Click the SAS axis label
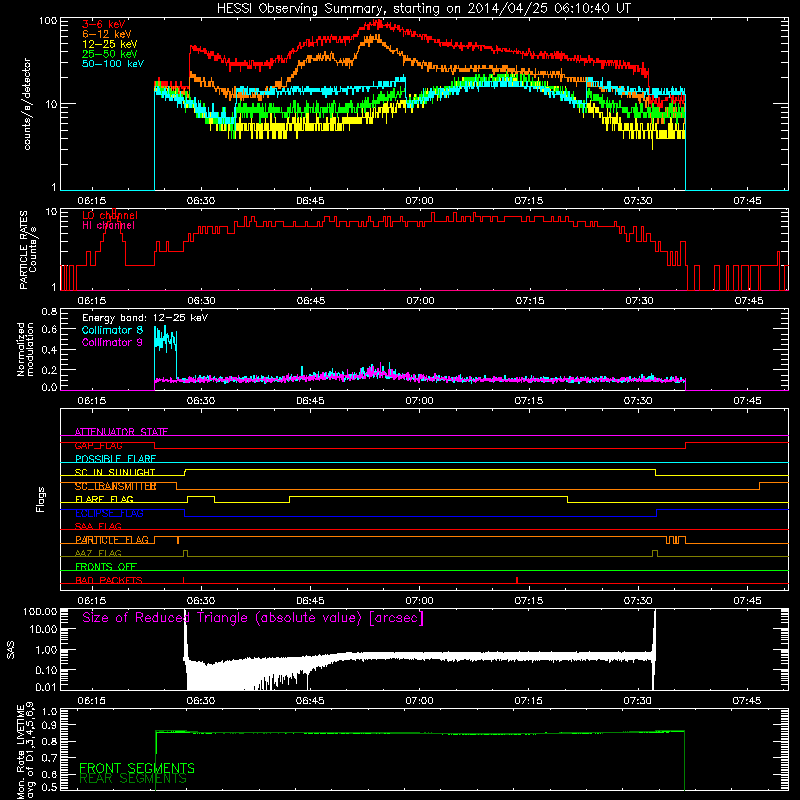Screen dimensions: 800x800 (10, 650)
